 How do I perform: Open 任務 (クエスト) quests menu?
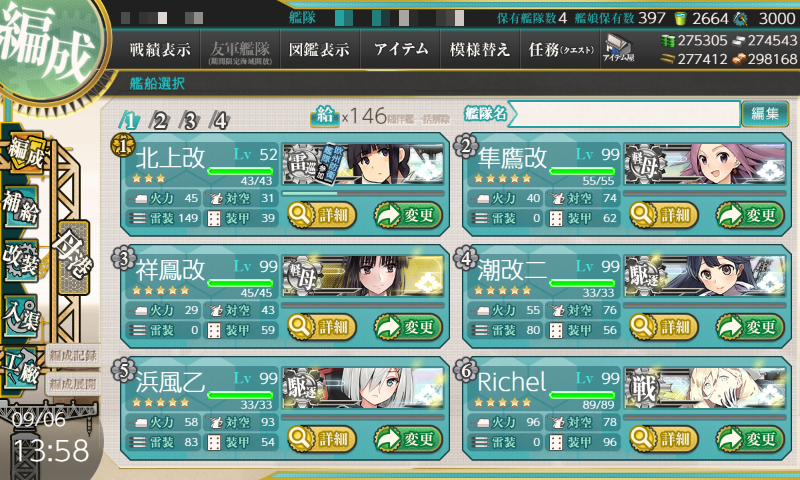560,49
